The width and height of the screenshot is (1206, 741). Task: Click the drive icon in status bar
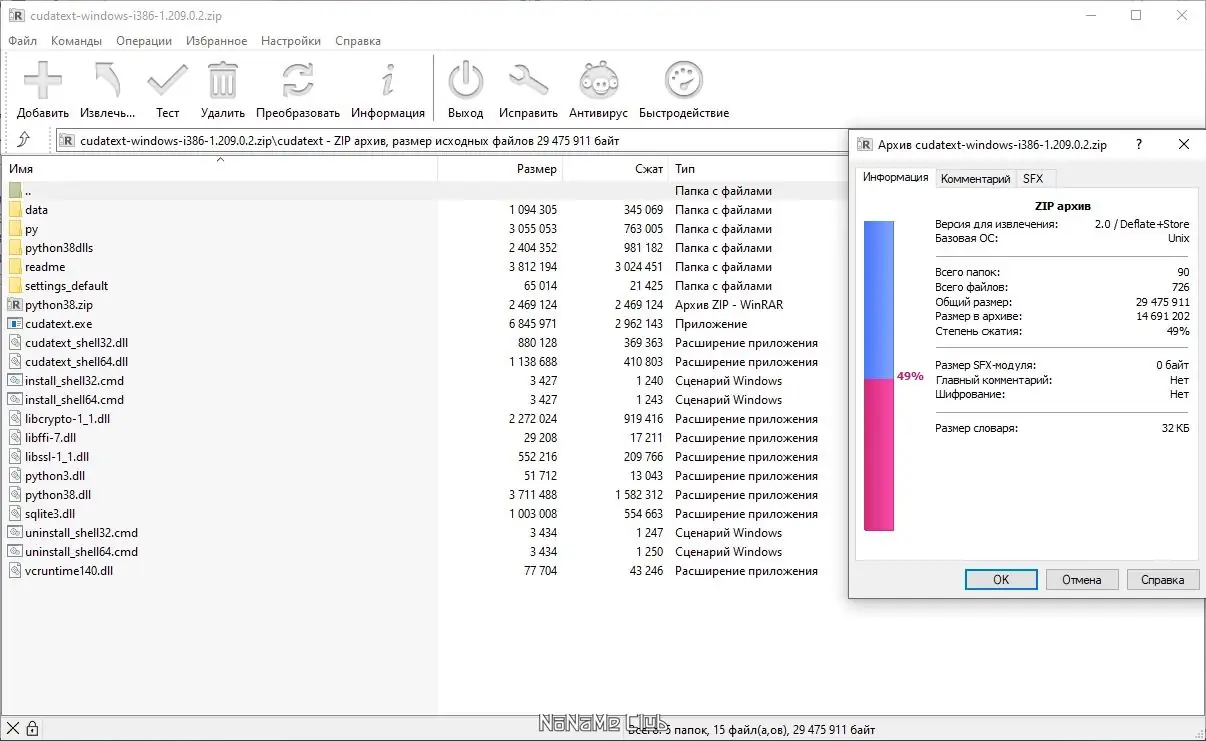point(13,729)
